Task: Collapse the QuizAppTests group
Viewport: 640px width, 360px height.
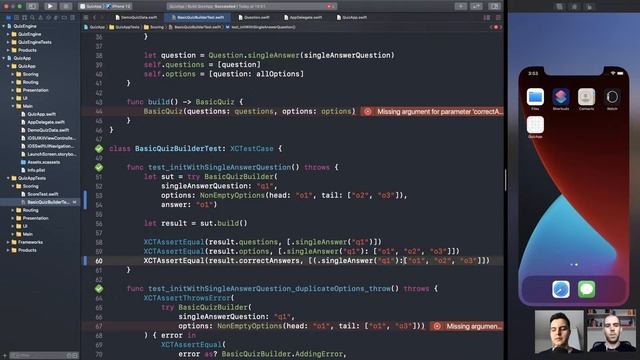Action: click(8, 178)
